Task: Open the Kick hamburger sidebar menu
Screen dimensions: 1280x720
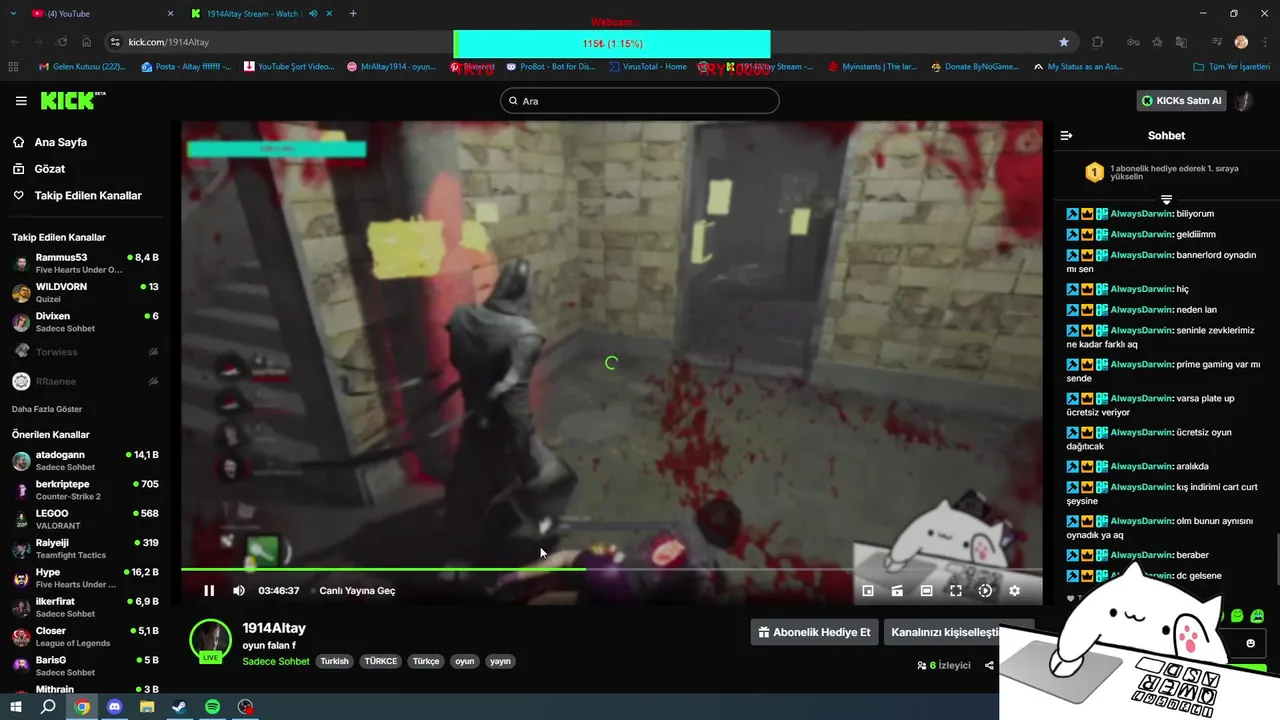Action: (21, 101)
